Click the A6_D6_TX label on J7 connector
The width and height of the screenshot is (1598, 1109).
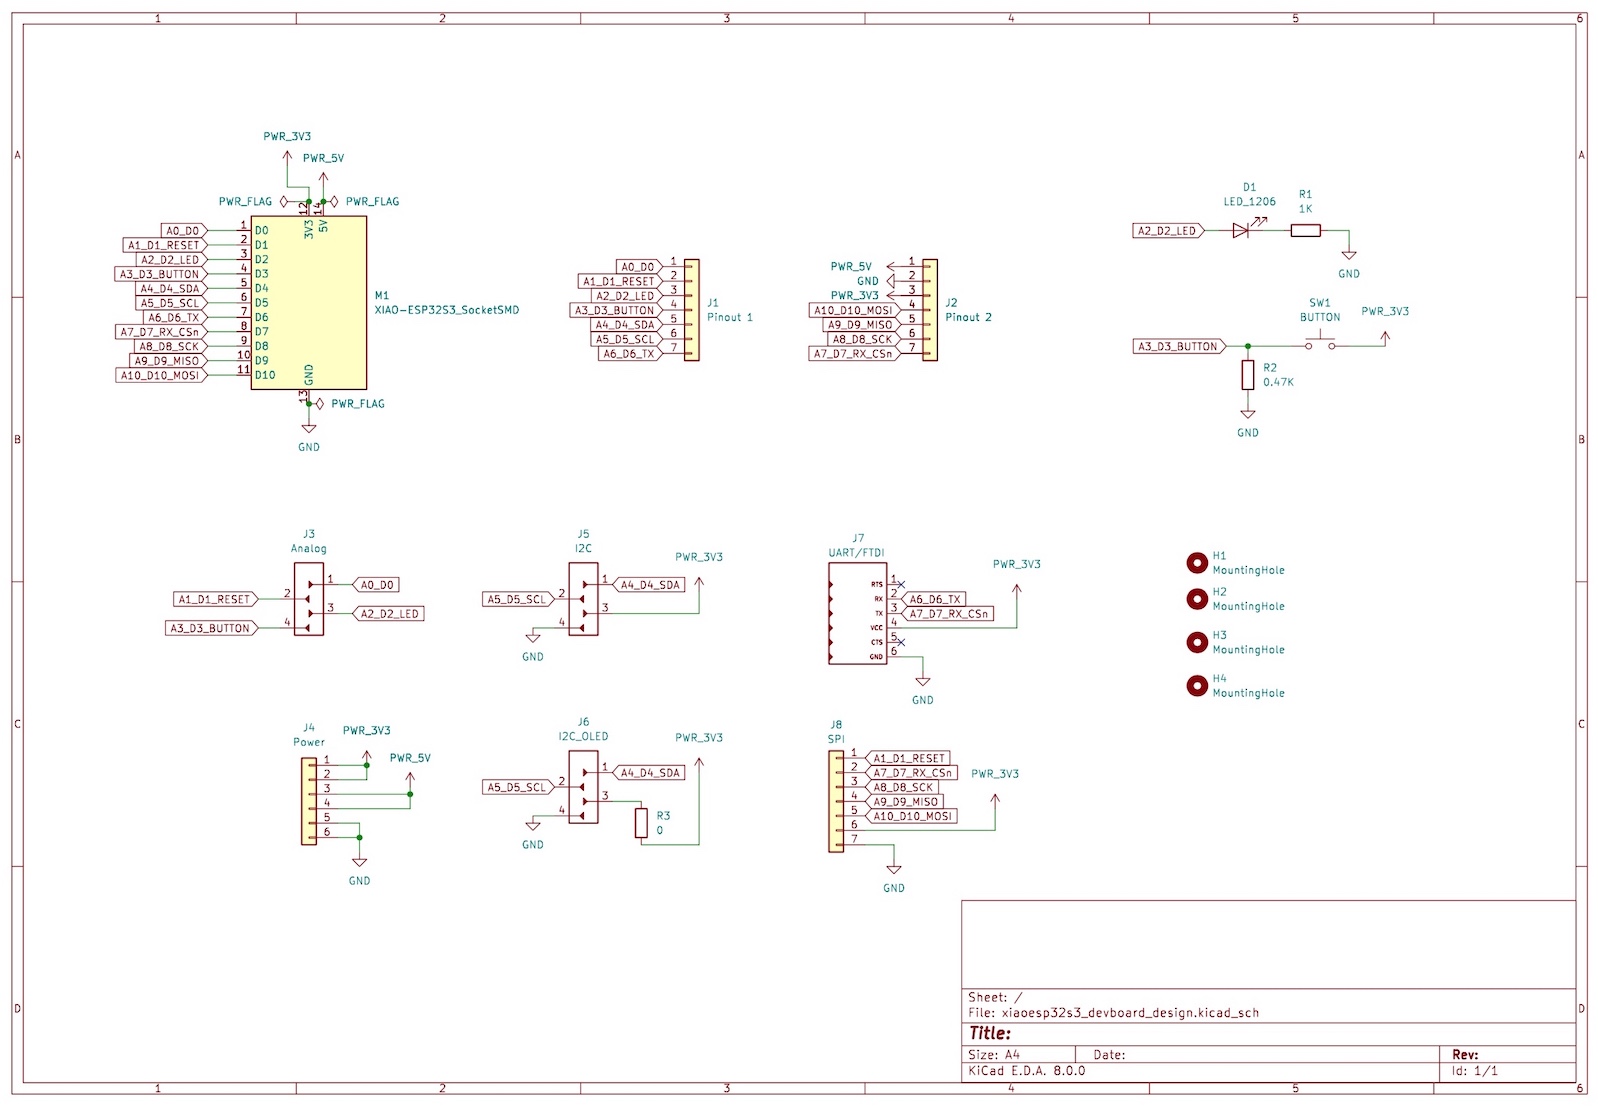(935, 599)
